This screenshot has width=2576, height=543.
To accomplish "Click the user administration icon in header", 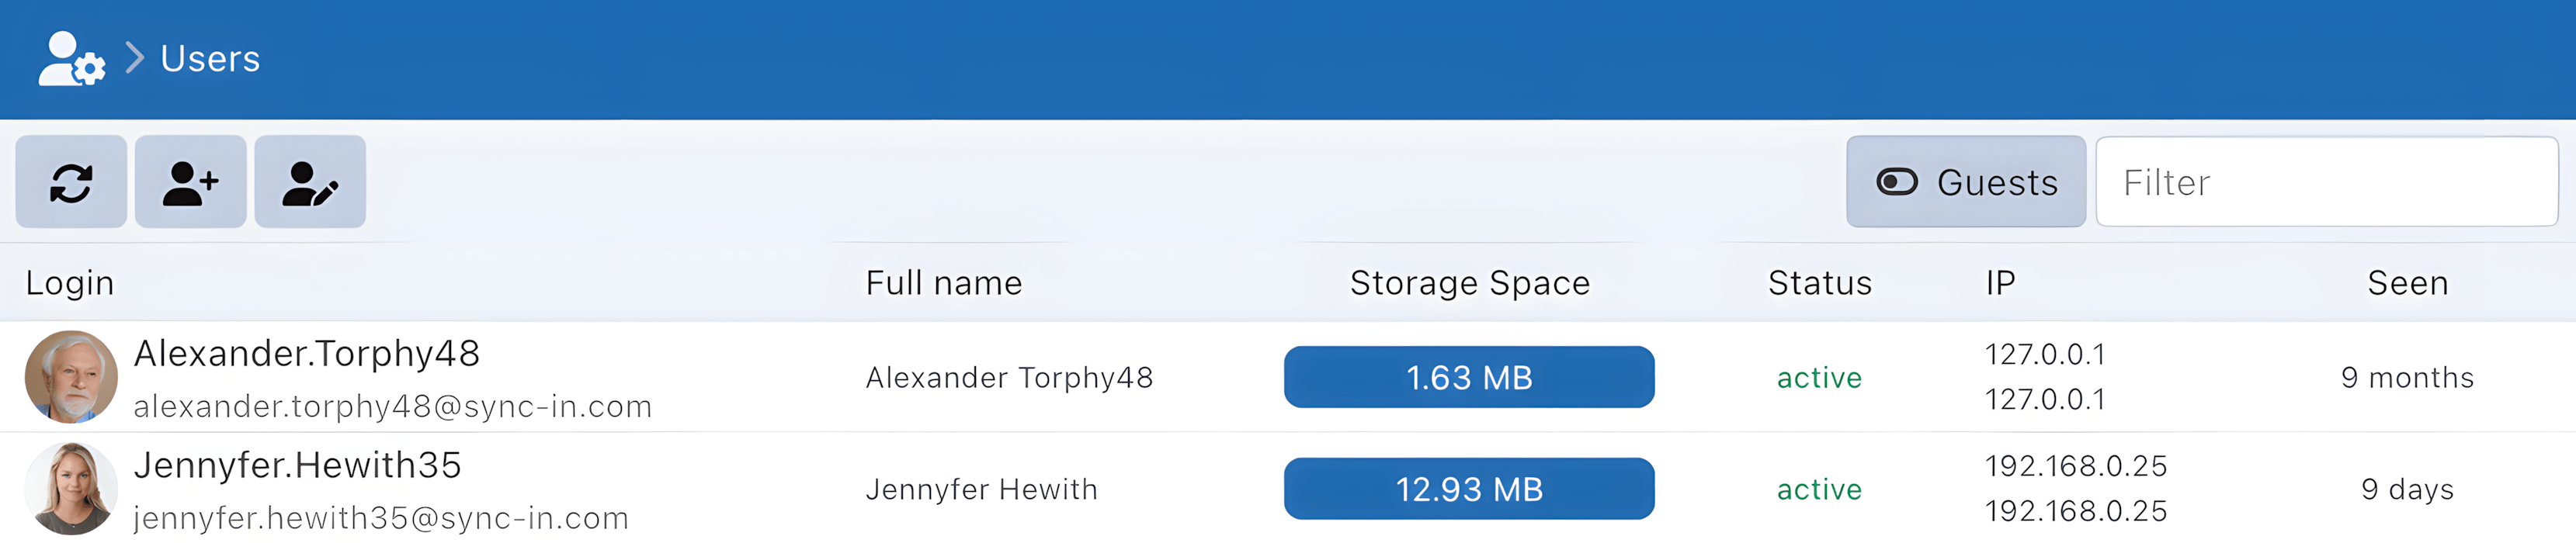I will pyautogui.click(x=71, y=59).
